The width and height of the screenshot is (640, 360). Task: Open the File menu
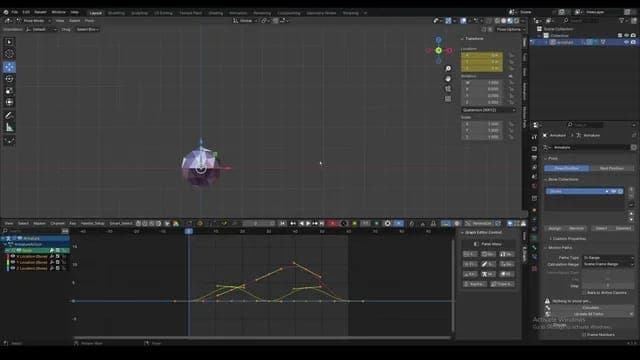pos(15,12)
